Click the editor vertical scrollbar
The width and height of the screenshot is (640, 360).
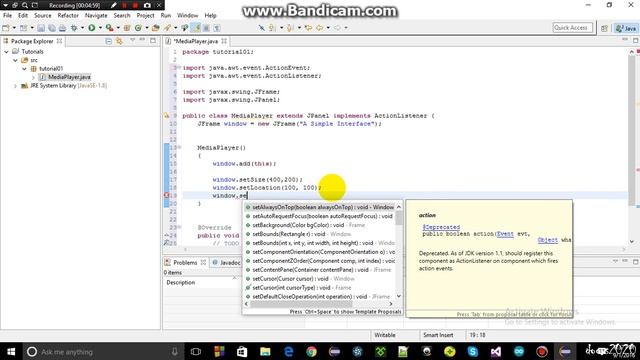pos(632,131)
